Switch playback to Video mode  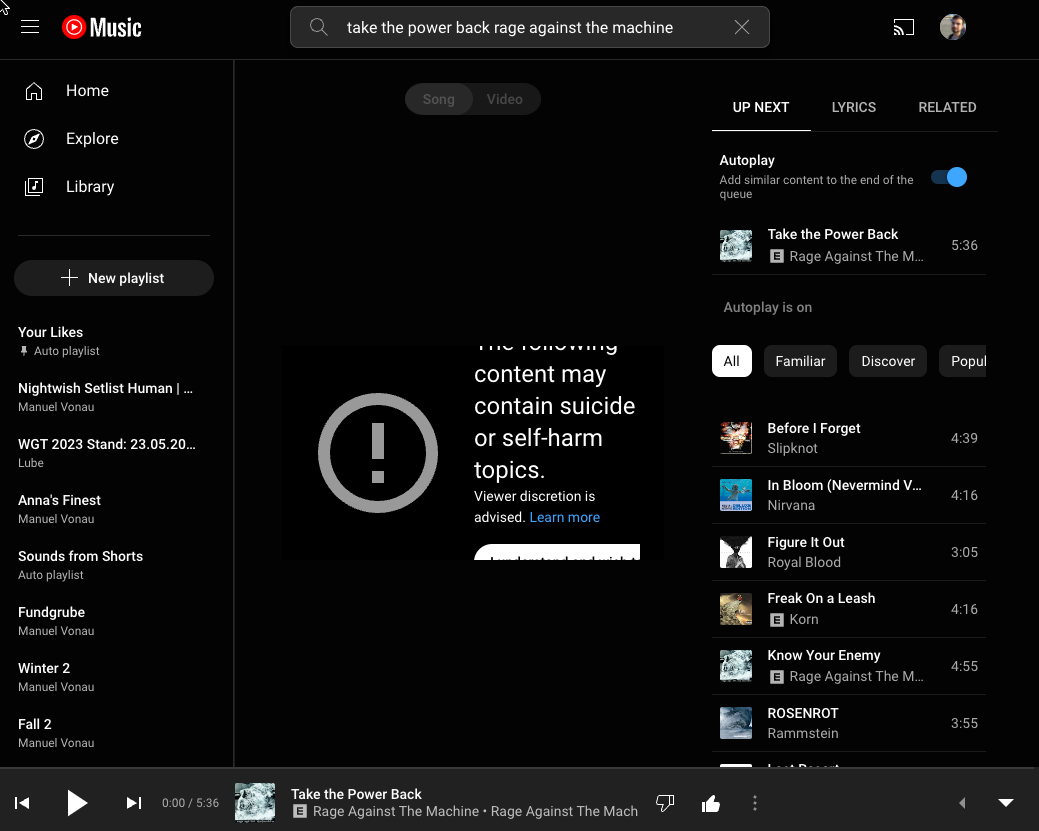pyautogui.click(x=504, y=99)
